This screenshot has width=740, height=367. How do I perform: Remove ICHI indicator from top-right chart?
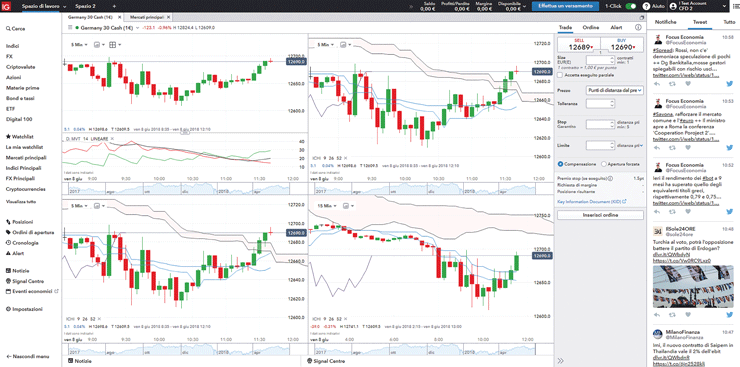(x=345, y=158)
